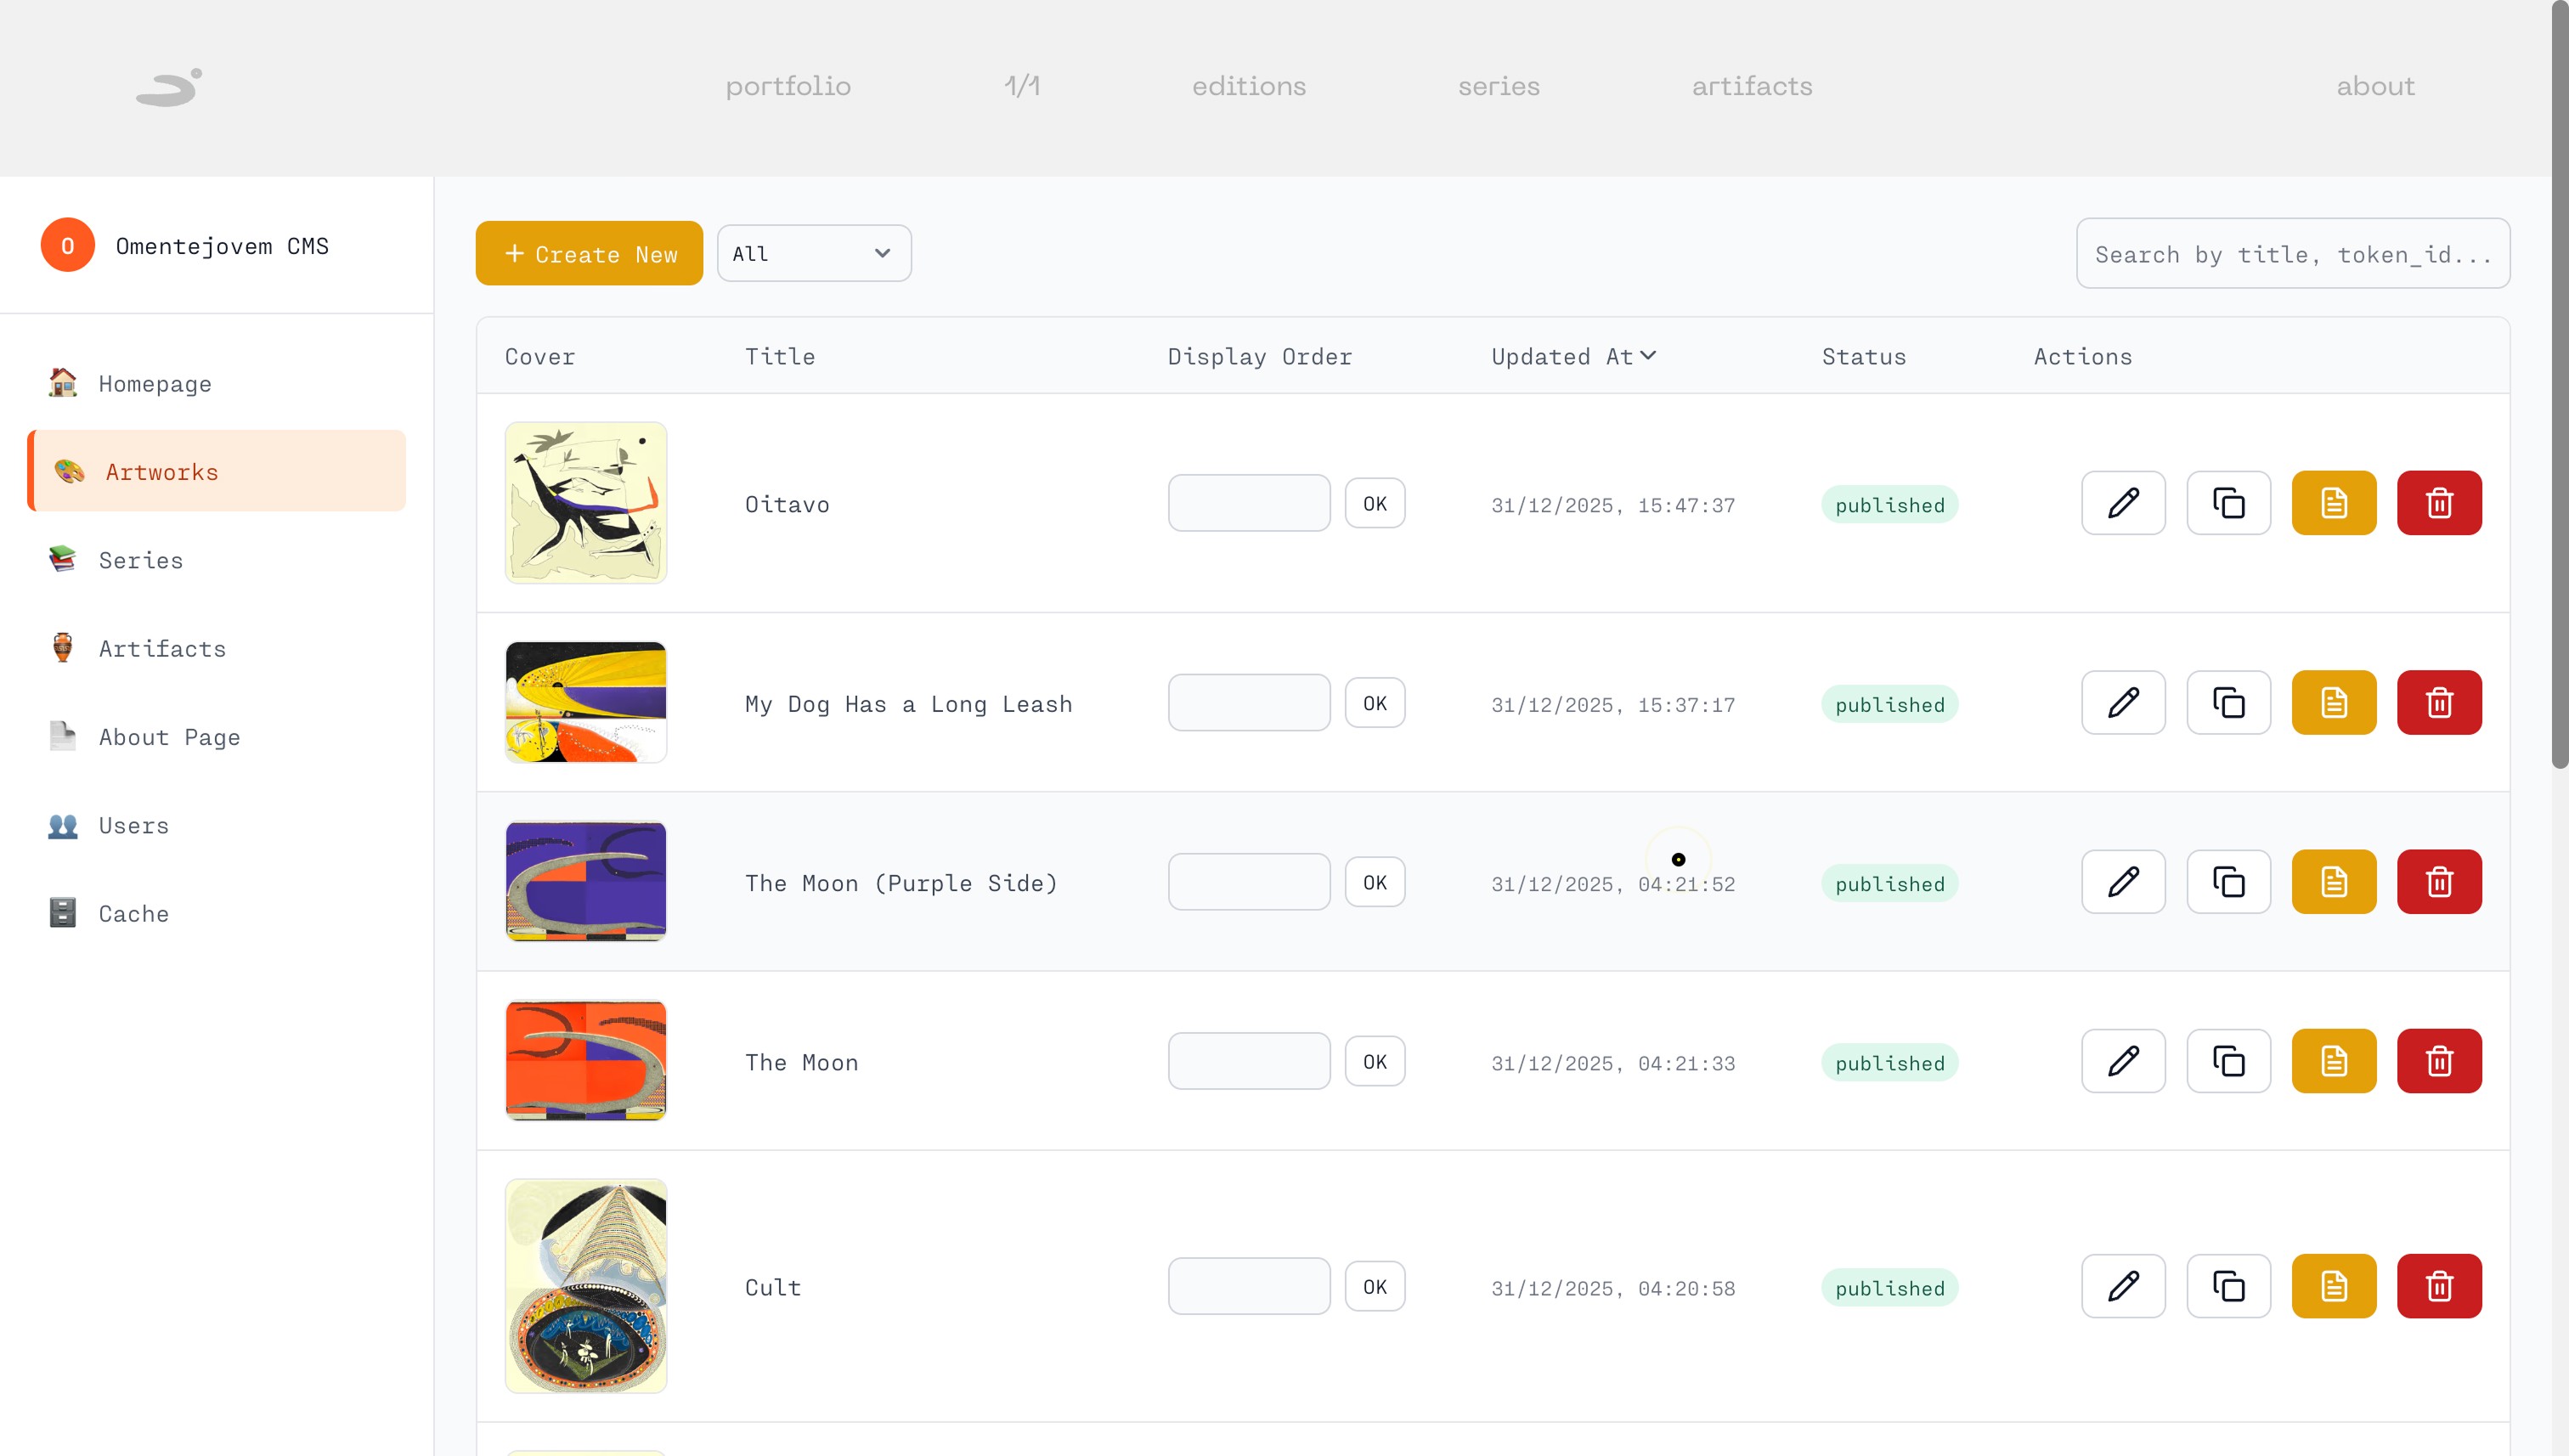Screen dimensions: 2569x1456
Task: Focus the search by title field
Action: (x=2292, y=254)
